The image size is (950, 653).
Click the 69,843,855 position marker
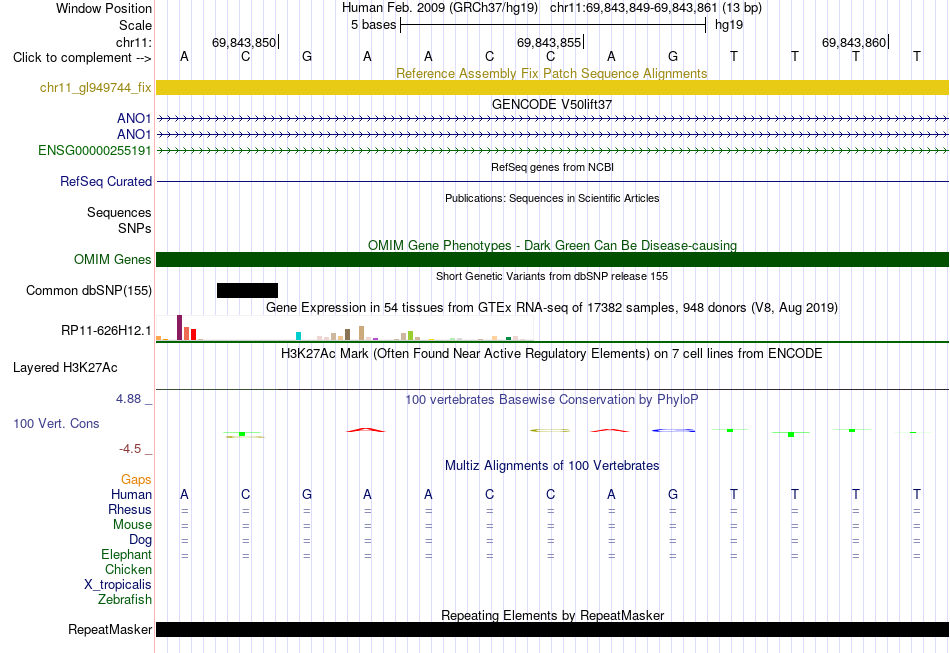549,42
